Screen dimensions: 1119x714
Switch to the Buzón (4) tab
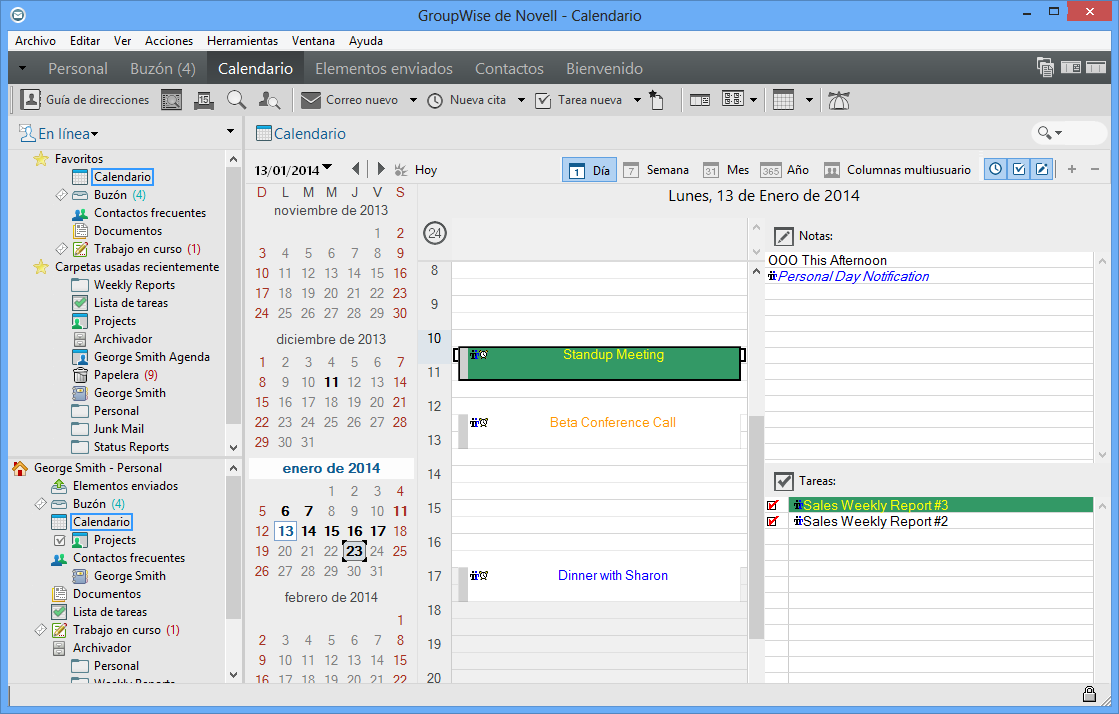point(163,69)
